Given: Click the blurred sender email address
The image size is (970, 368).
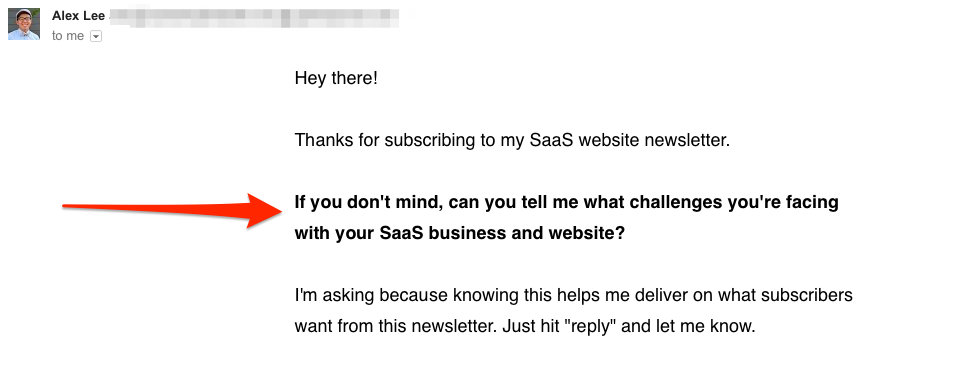Looking at the screenshot, I should coord(254,17).
